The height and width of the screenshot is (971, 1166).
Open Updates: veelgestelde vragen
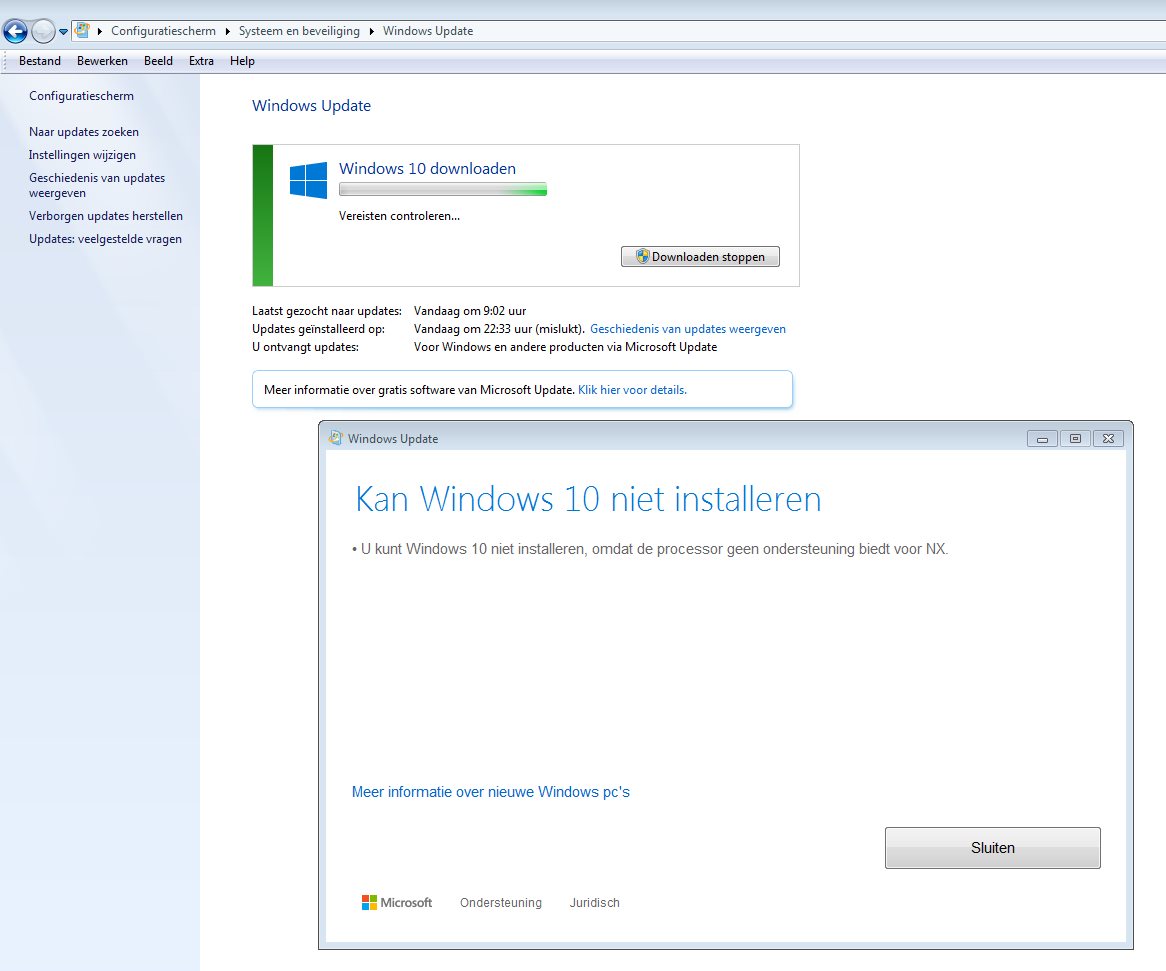[x=105, y=239]
